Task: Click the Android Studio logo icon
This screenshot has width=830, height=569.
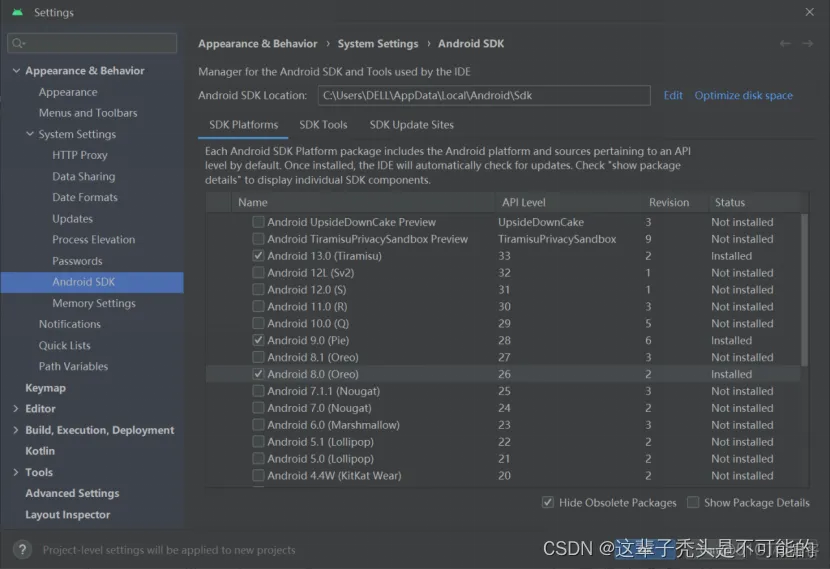Action: (x=17, y=12)
